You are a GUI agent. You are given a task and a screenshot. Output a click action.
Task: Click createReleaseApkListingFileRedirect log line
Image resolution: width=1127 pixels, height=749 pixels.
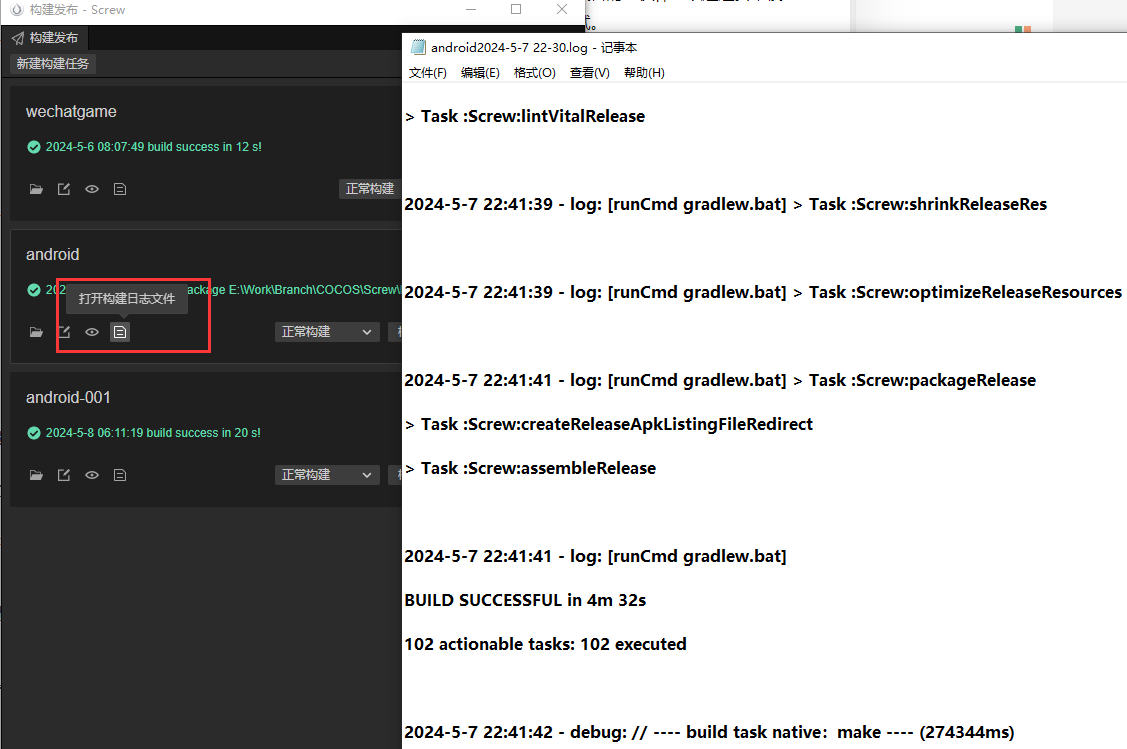tap(609, 424)
